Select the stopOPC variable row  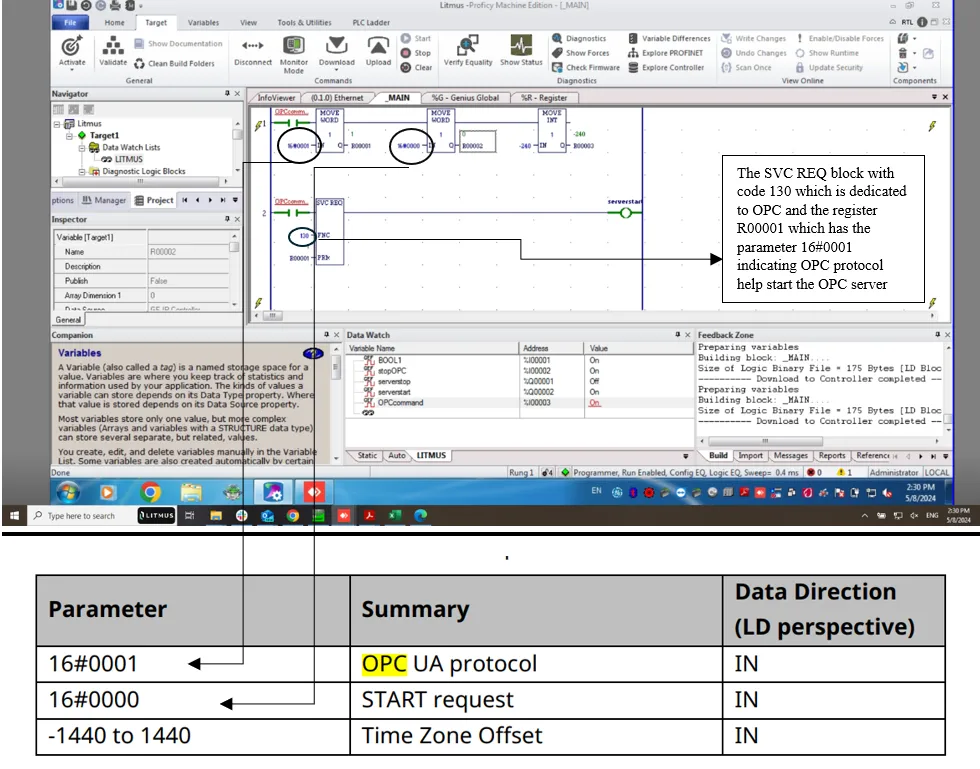pos(518,371)
